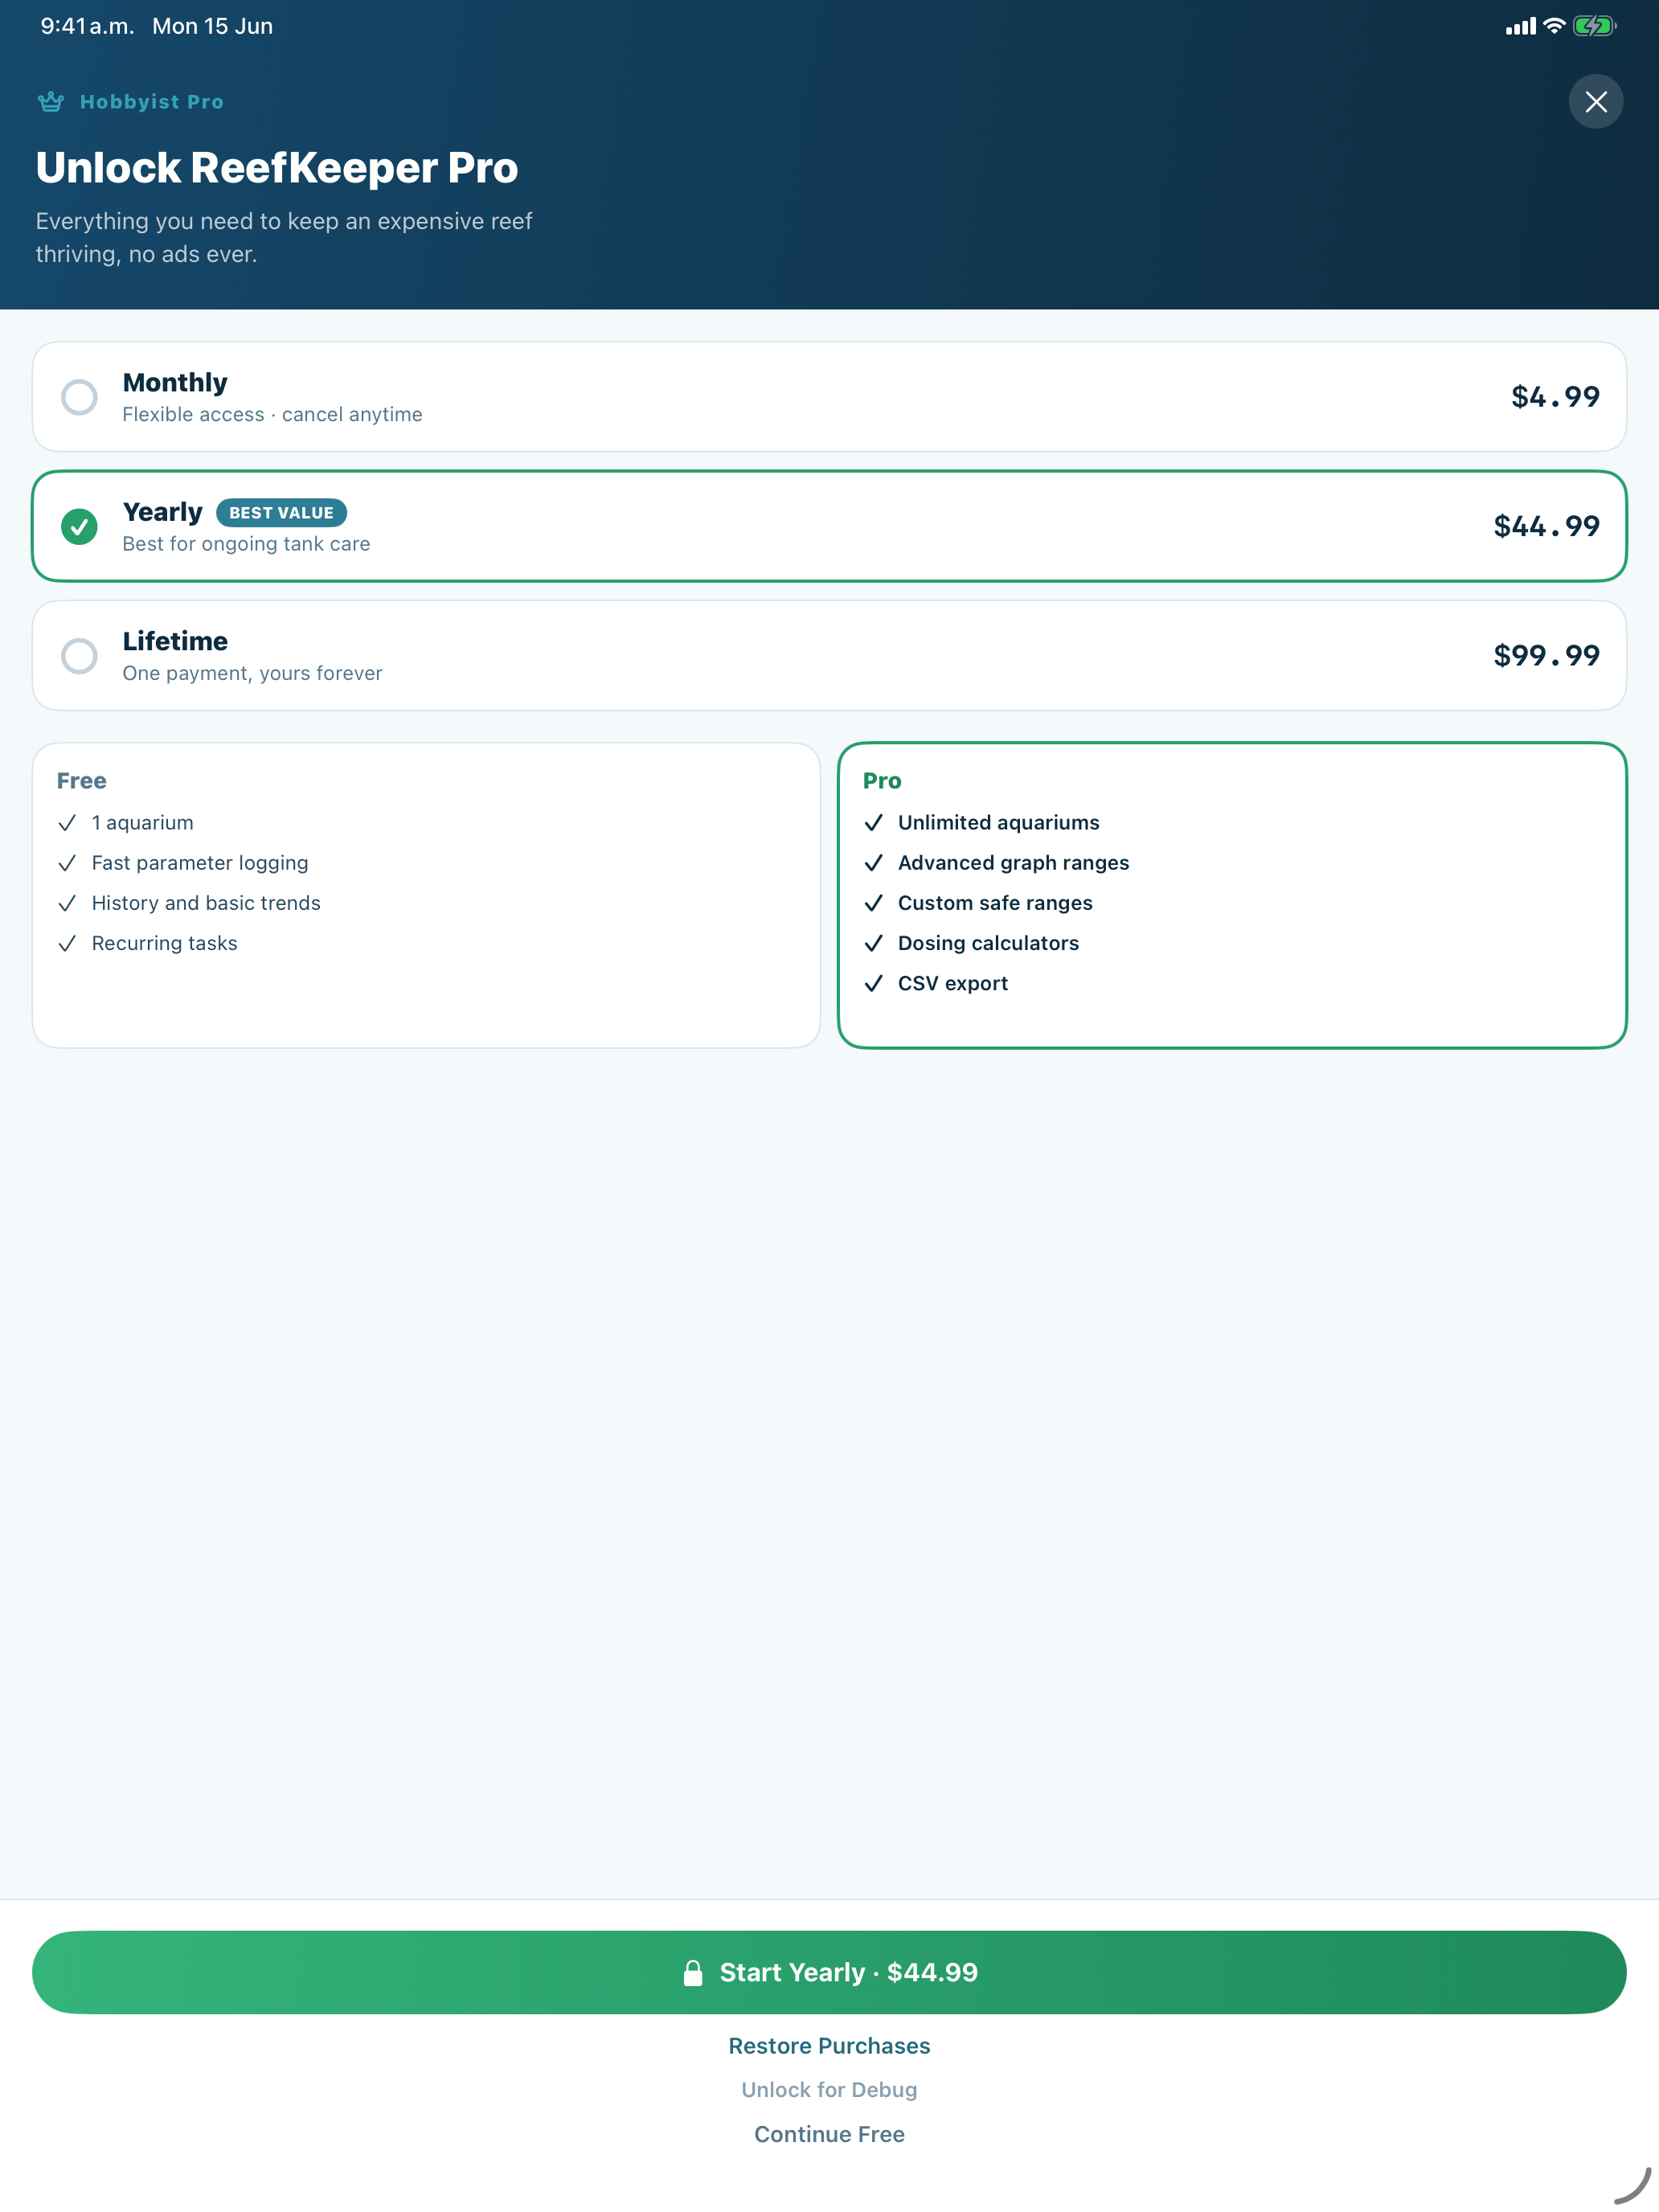Tap 'Fast parameter logging' feature text
This screenshot has height=2212, width=1659.
[200, 863]
